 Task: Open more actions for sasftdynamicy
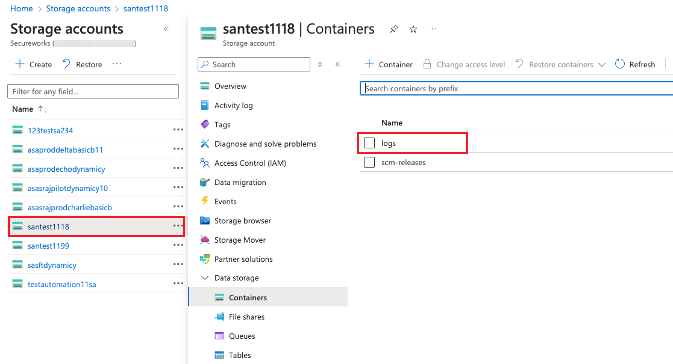point(178,264)
